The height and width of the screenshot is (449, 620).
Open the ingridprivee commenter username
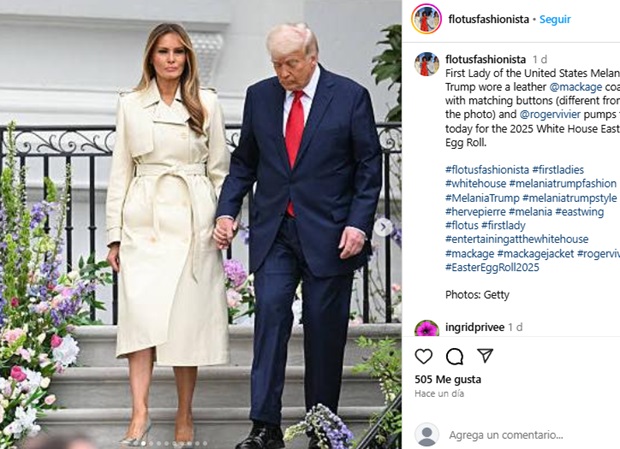475,327
